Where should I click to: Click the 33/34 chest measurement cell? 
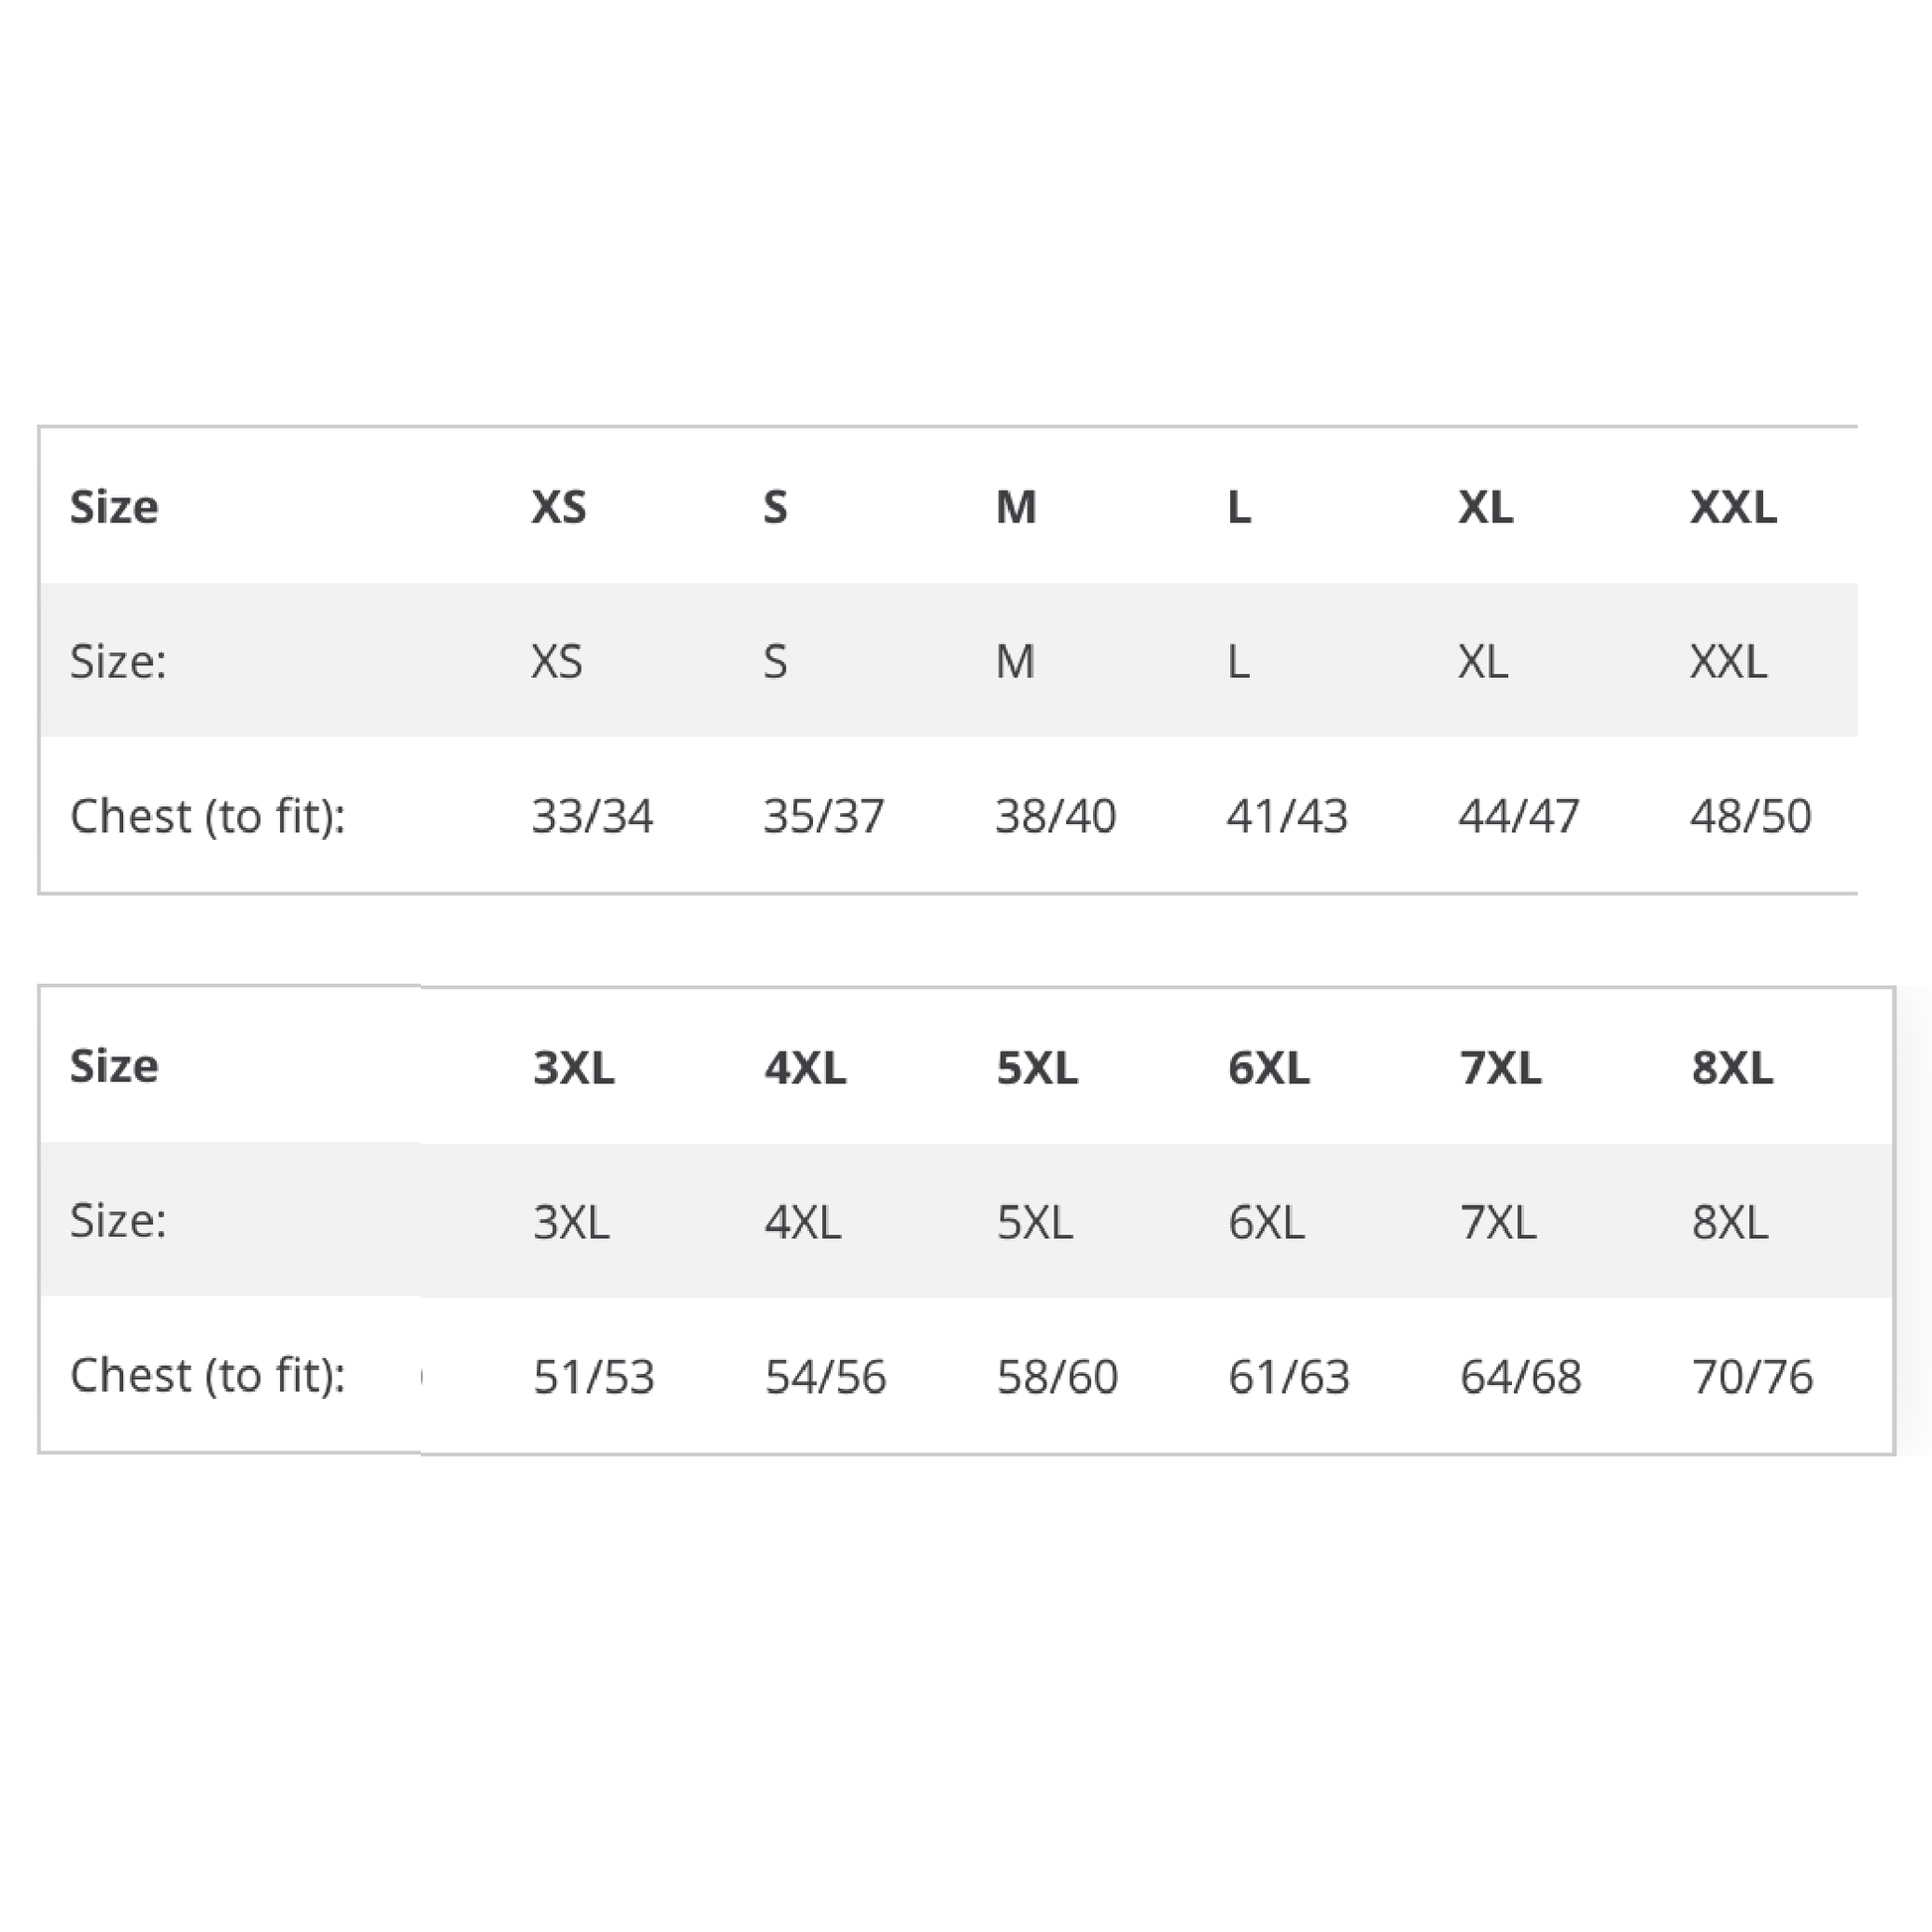click(592, 816)
